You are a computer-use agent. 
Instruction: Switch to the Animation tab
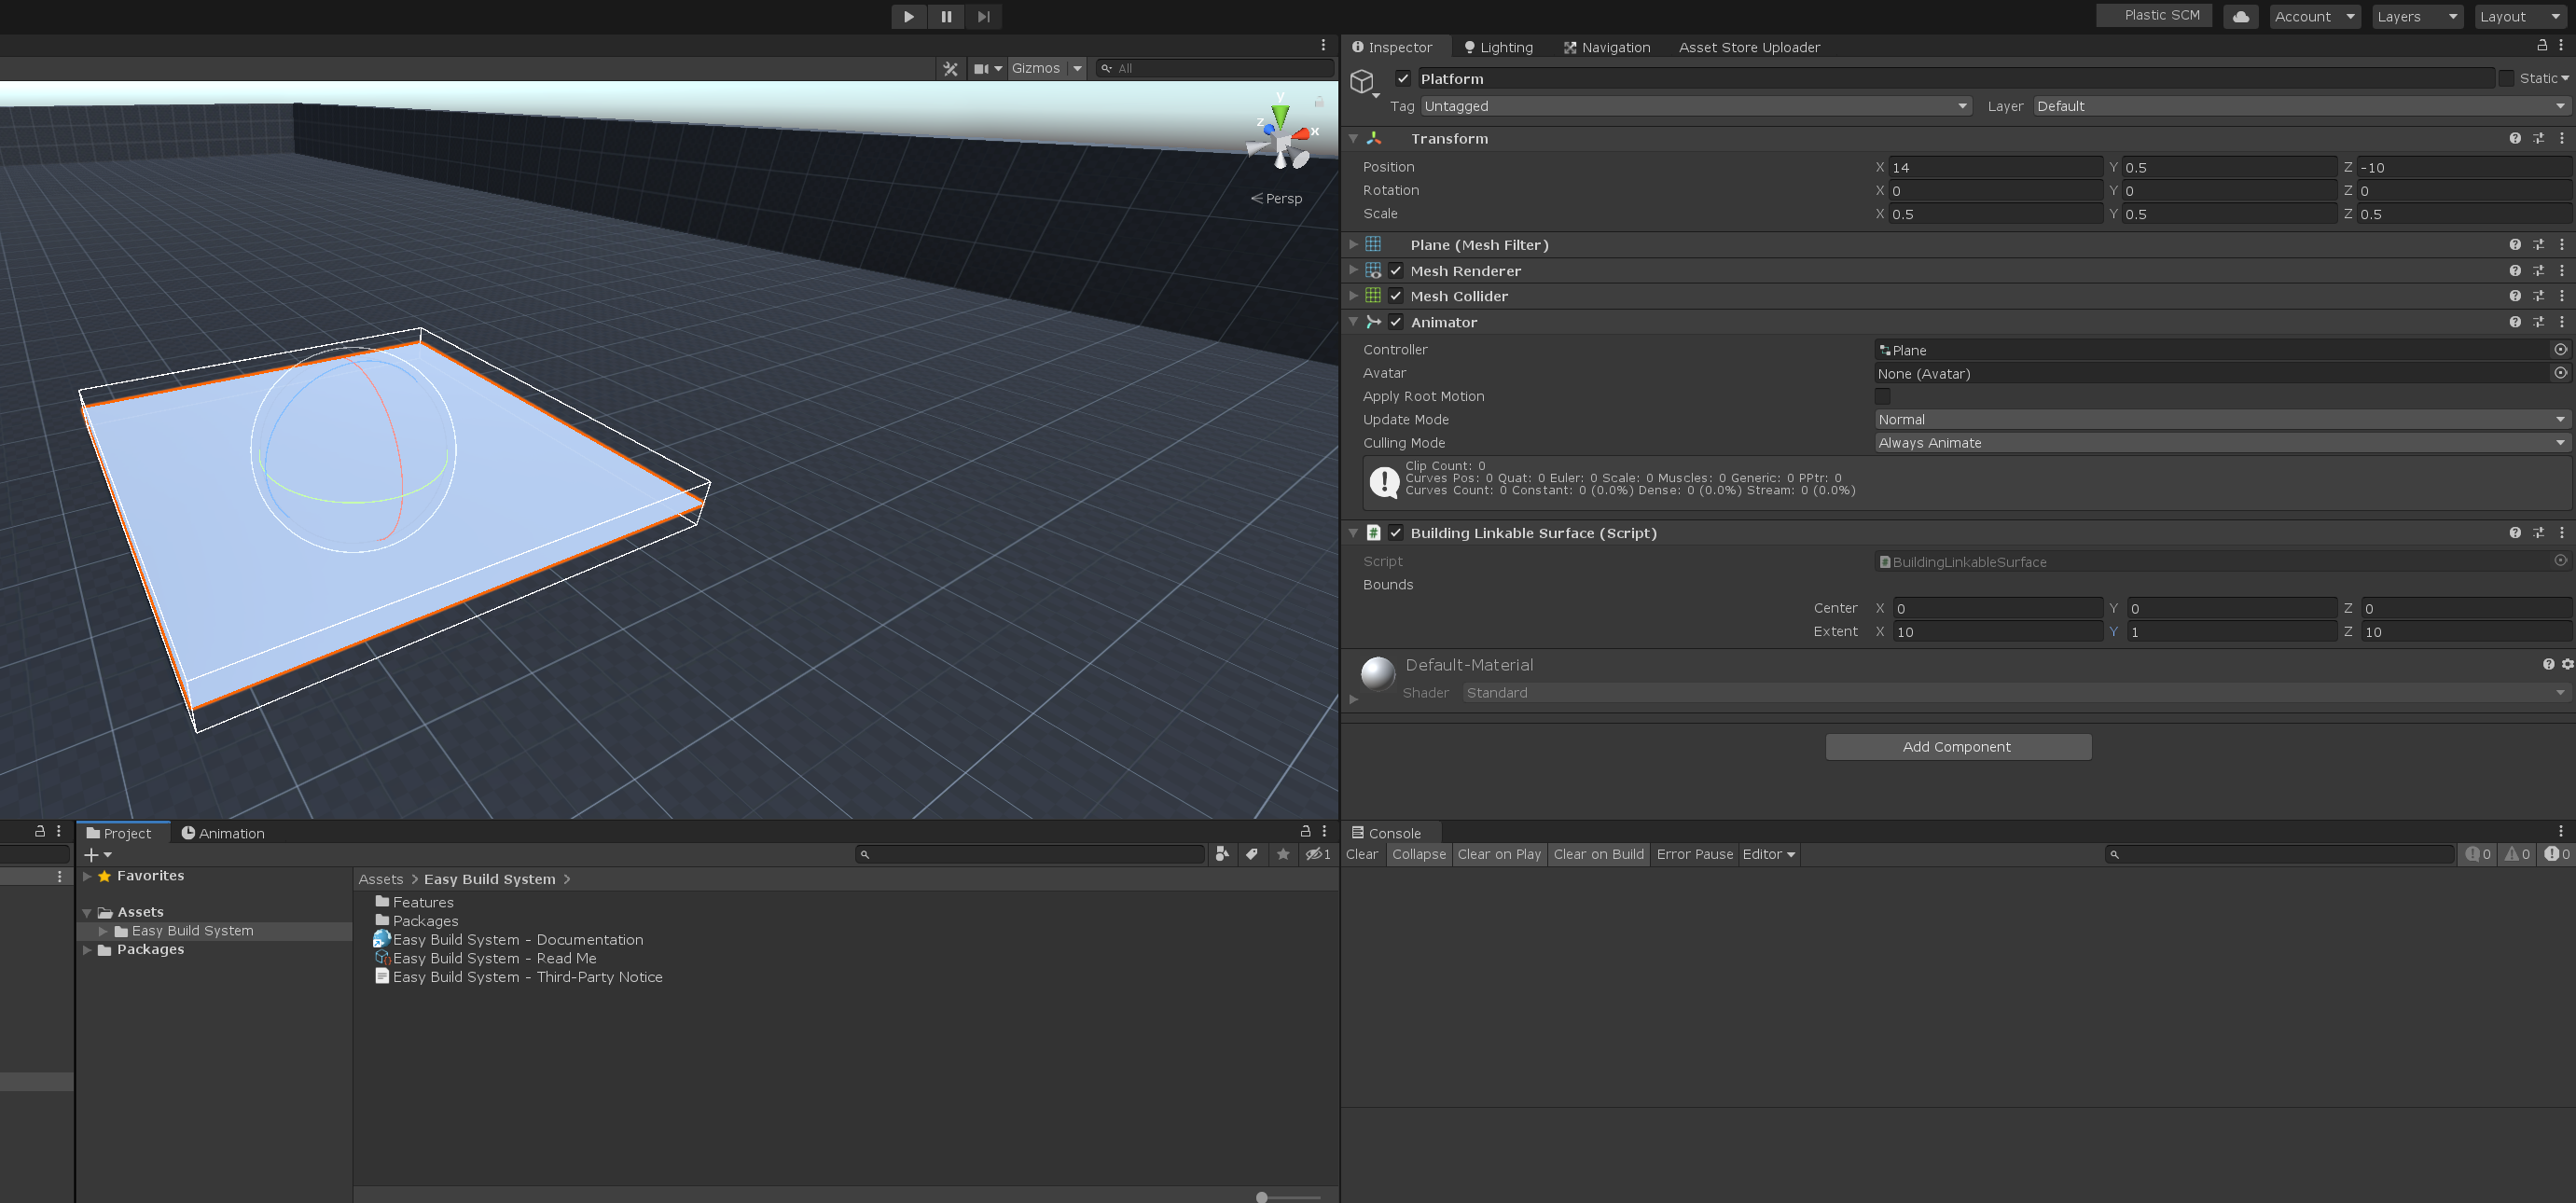pyautogui.click(x=222, y=833)
